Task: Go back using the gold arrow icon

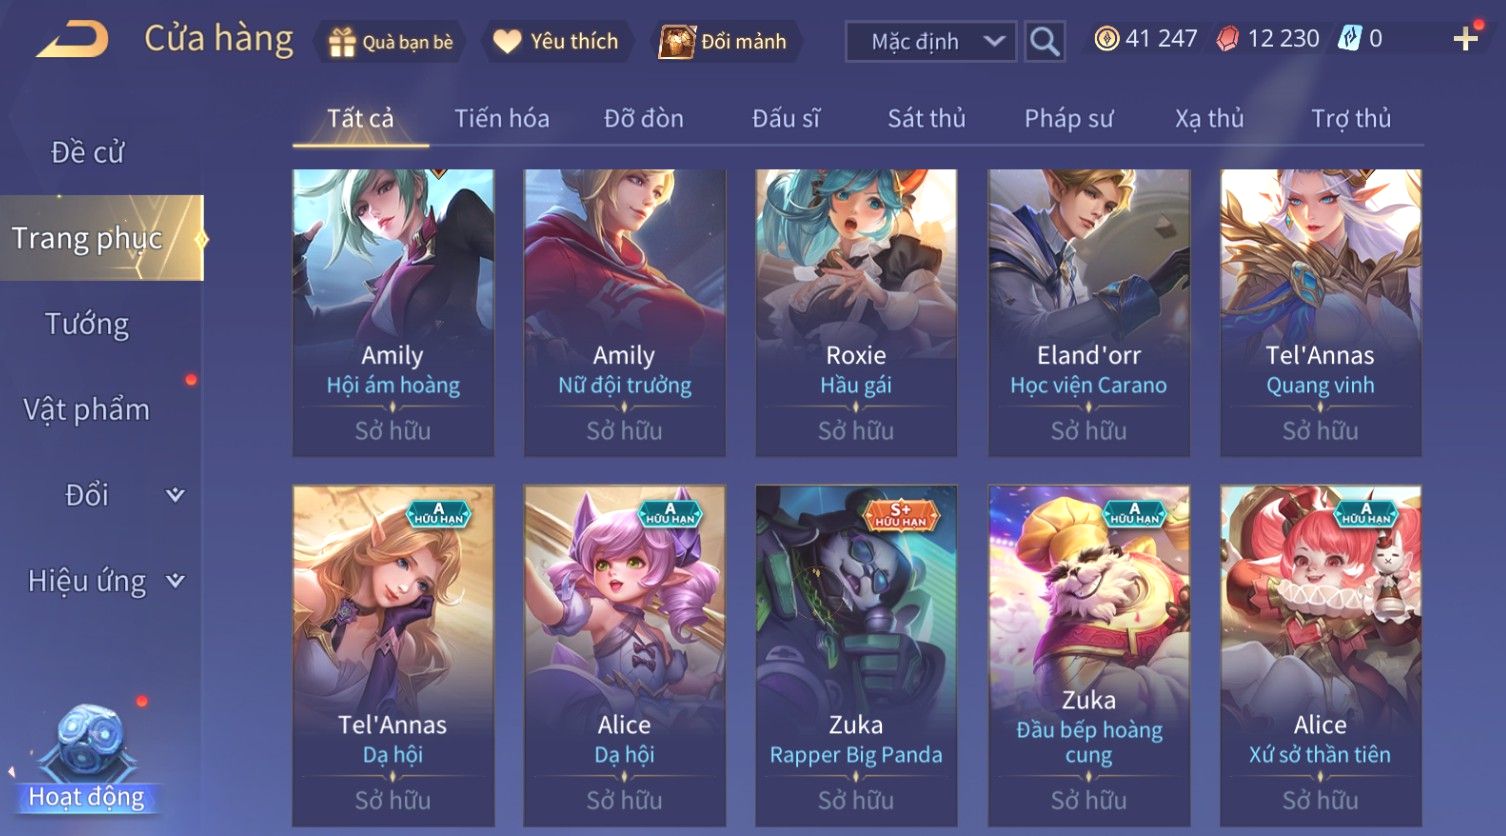Action: tap(73, 40)
